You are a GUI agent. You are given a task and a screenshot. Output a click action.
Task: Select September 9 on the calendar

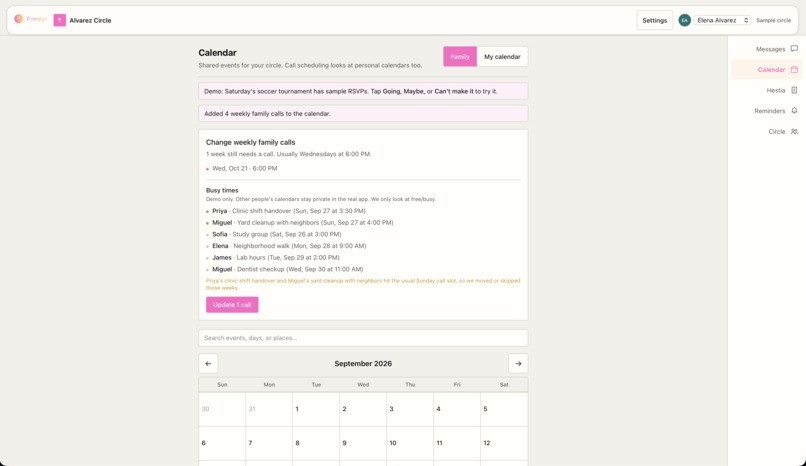click(363, 443)
